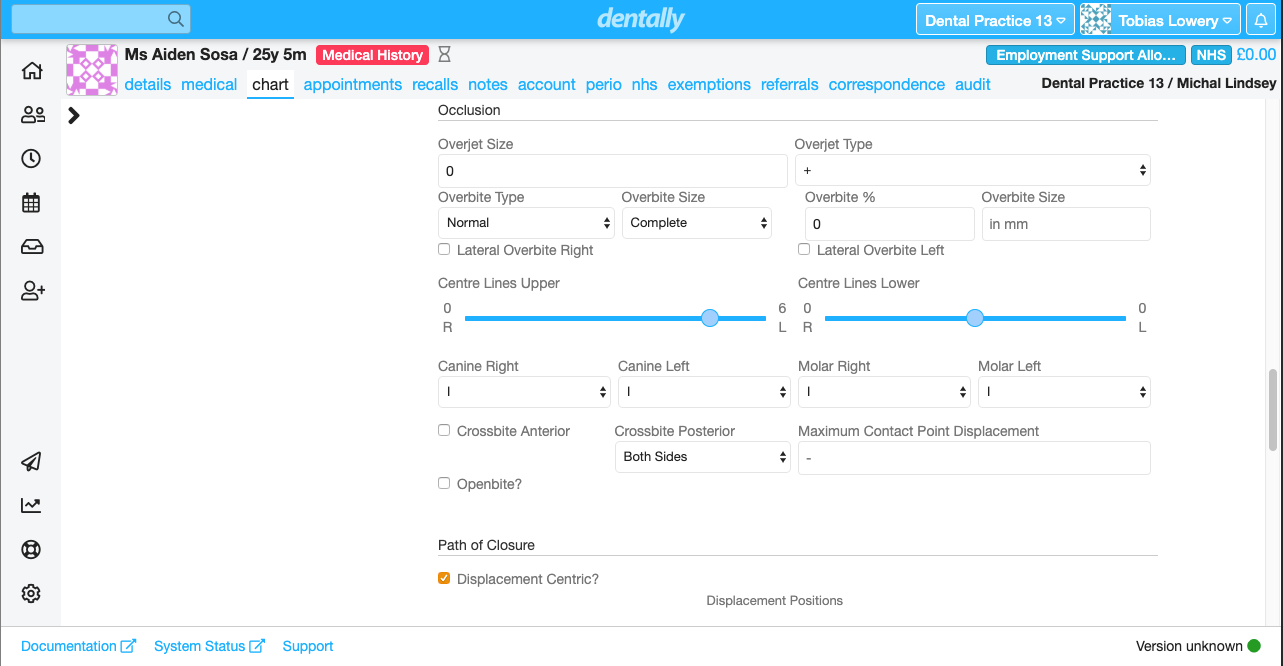
Task: Enable Lateral Overbite Right checkbox
Action: (x=444, y=249)
